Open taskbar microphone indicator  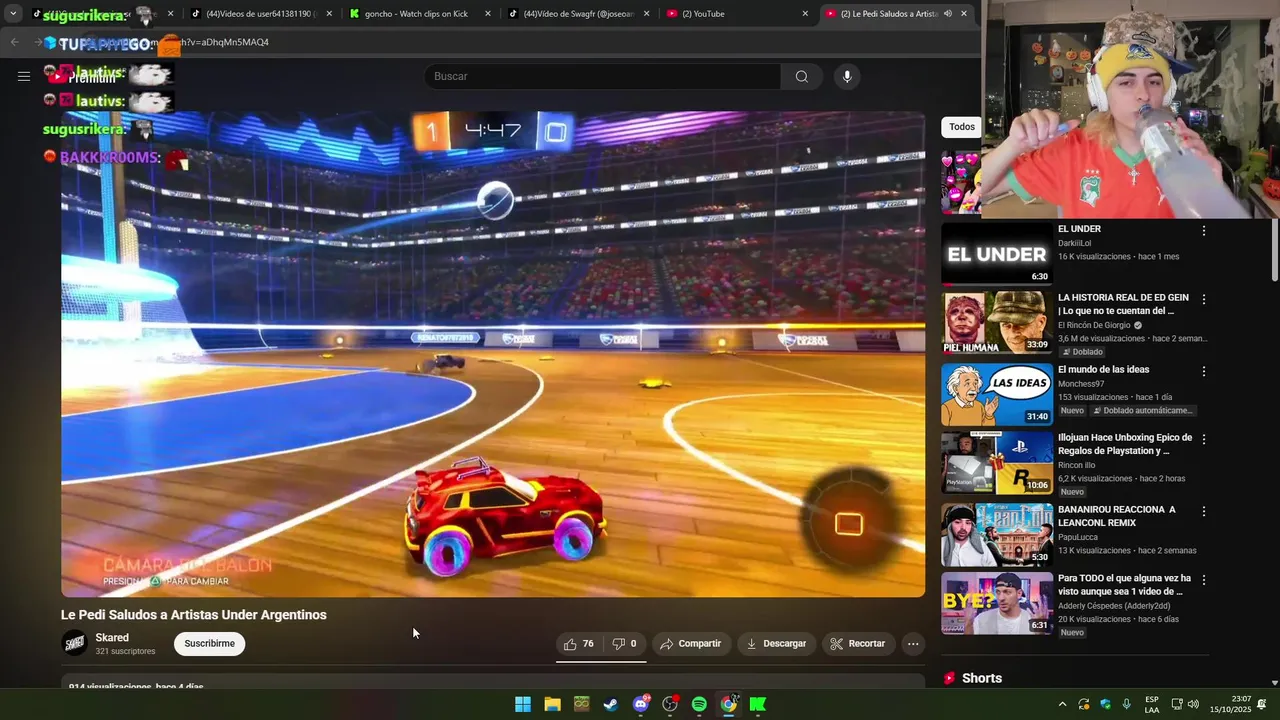click(x=1127, y=704)
